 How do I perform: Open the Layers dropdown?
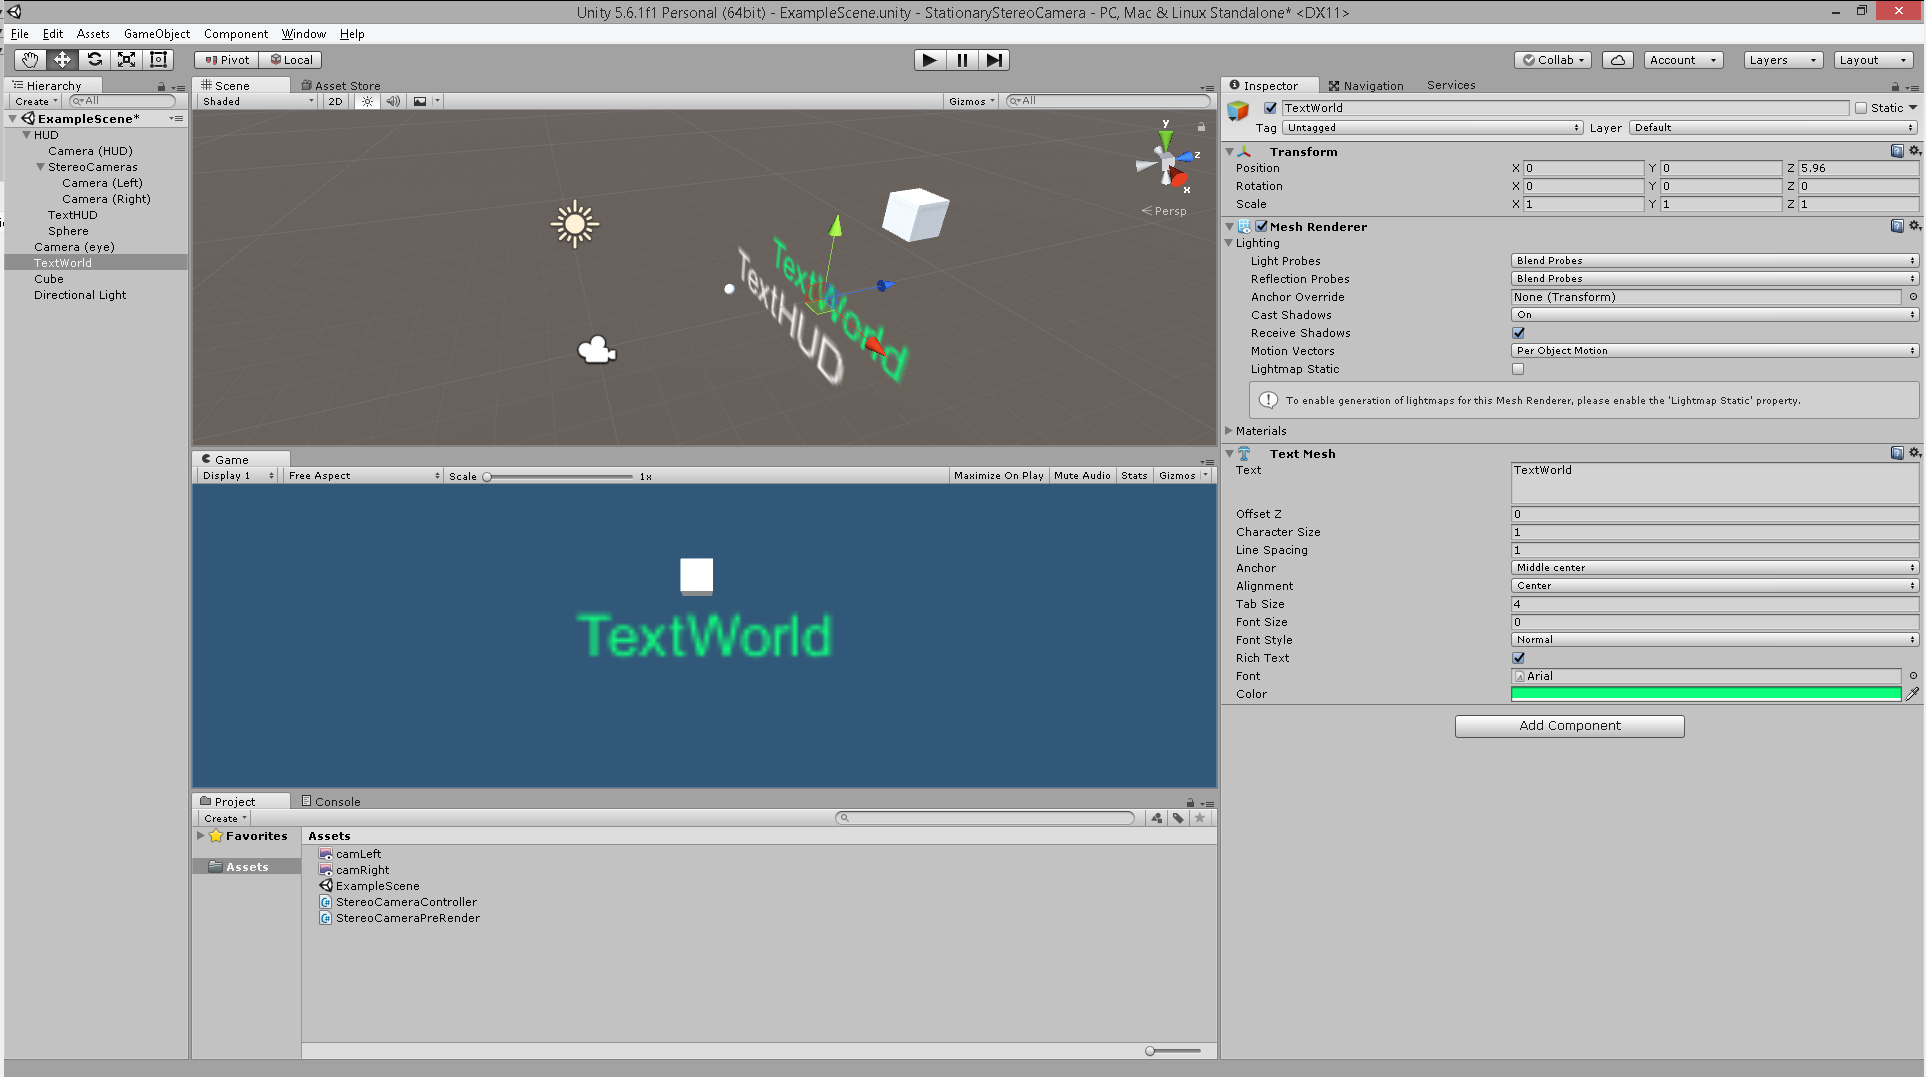1782,60
